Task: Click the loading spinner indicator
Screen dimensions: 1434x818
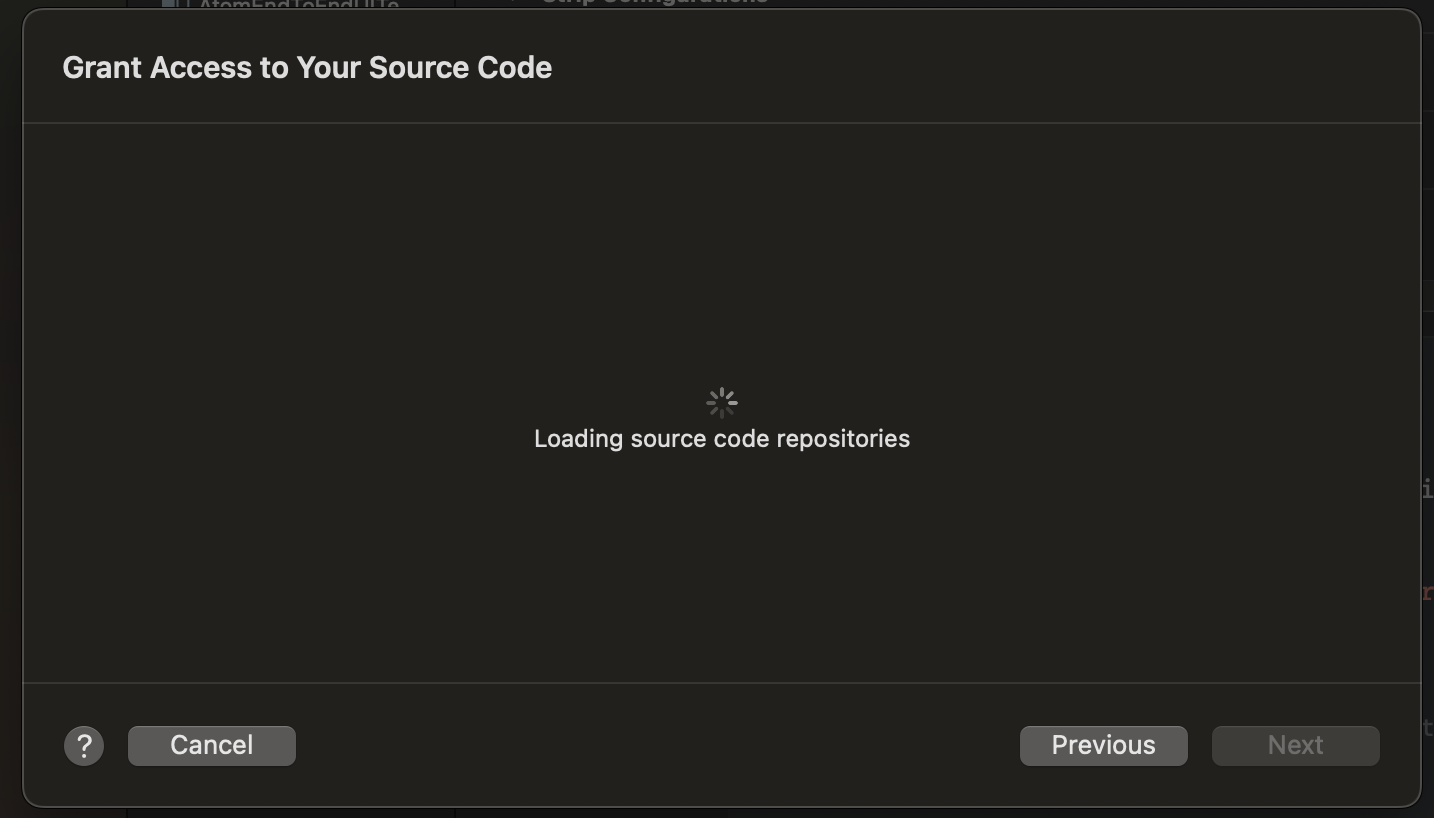Action: 722,403
